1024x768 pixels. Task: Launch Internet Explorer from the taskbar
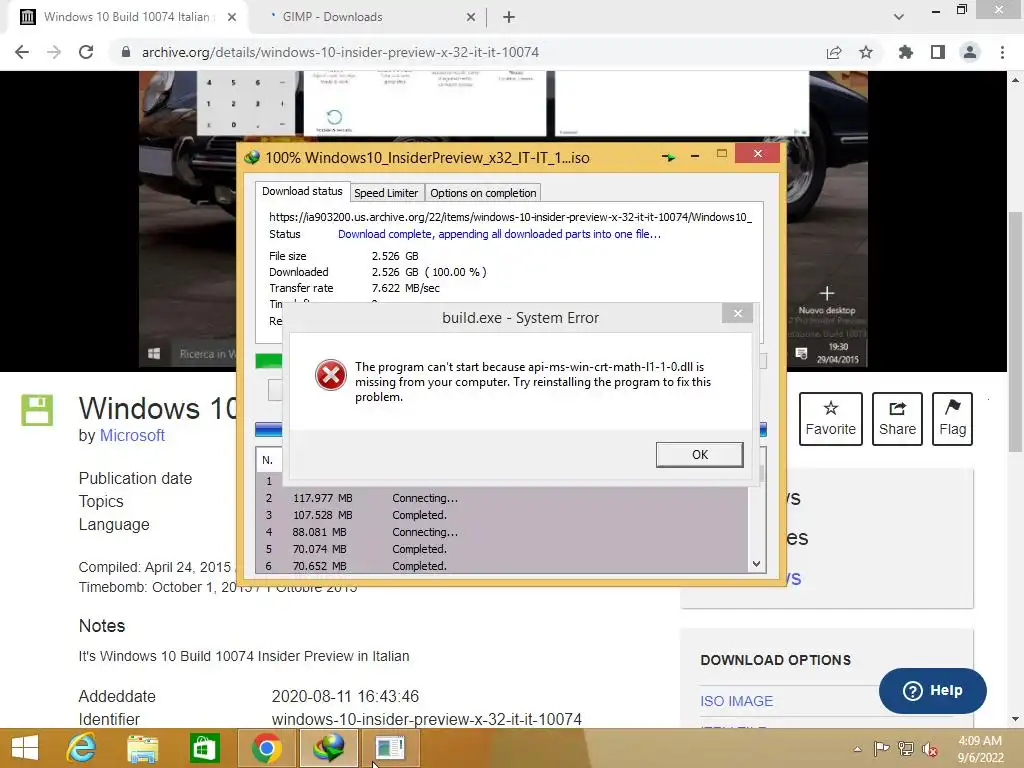[81, 748]
